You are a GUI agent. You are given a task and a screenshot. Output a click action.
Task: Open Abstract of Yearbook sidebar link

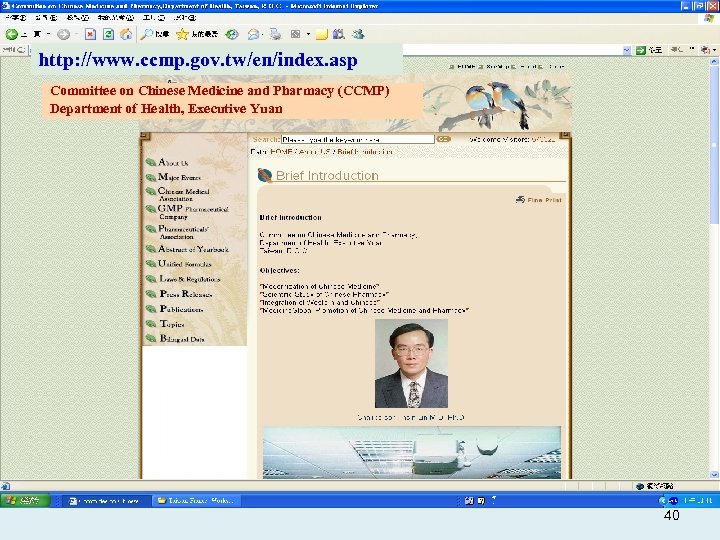(193, 249)
